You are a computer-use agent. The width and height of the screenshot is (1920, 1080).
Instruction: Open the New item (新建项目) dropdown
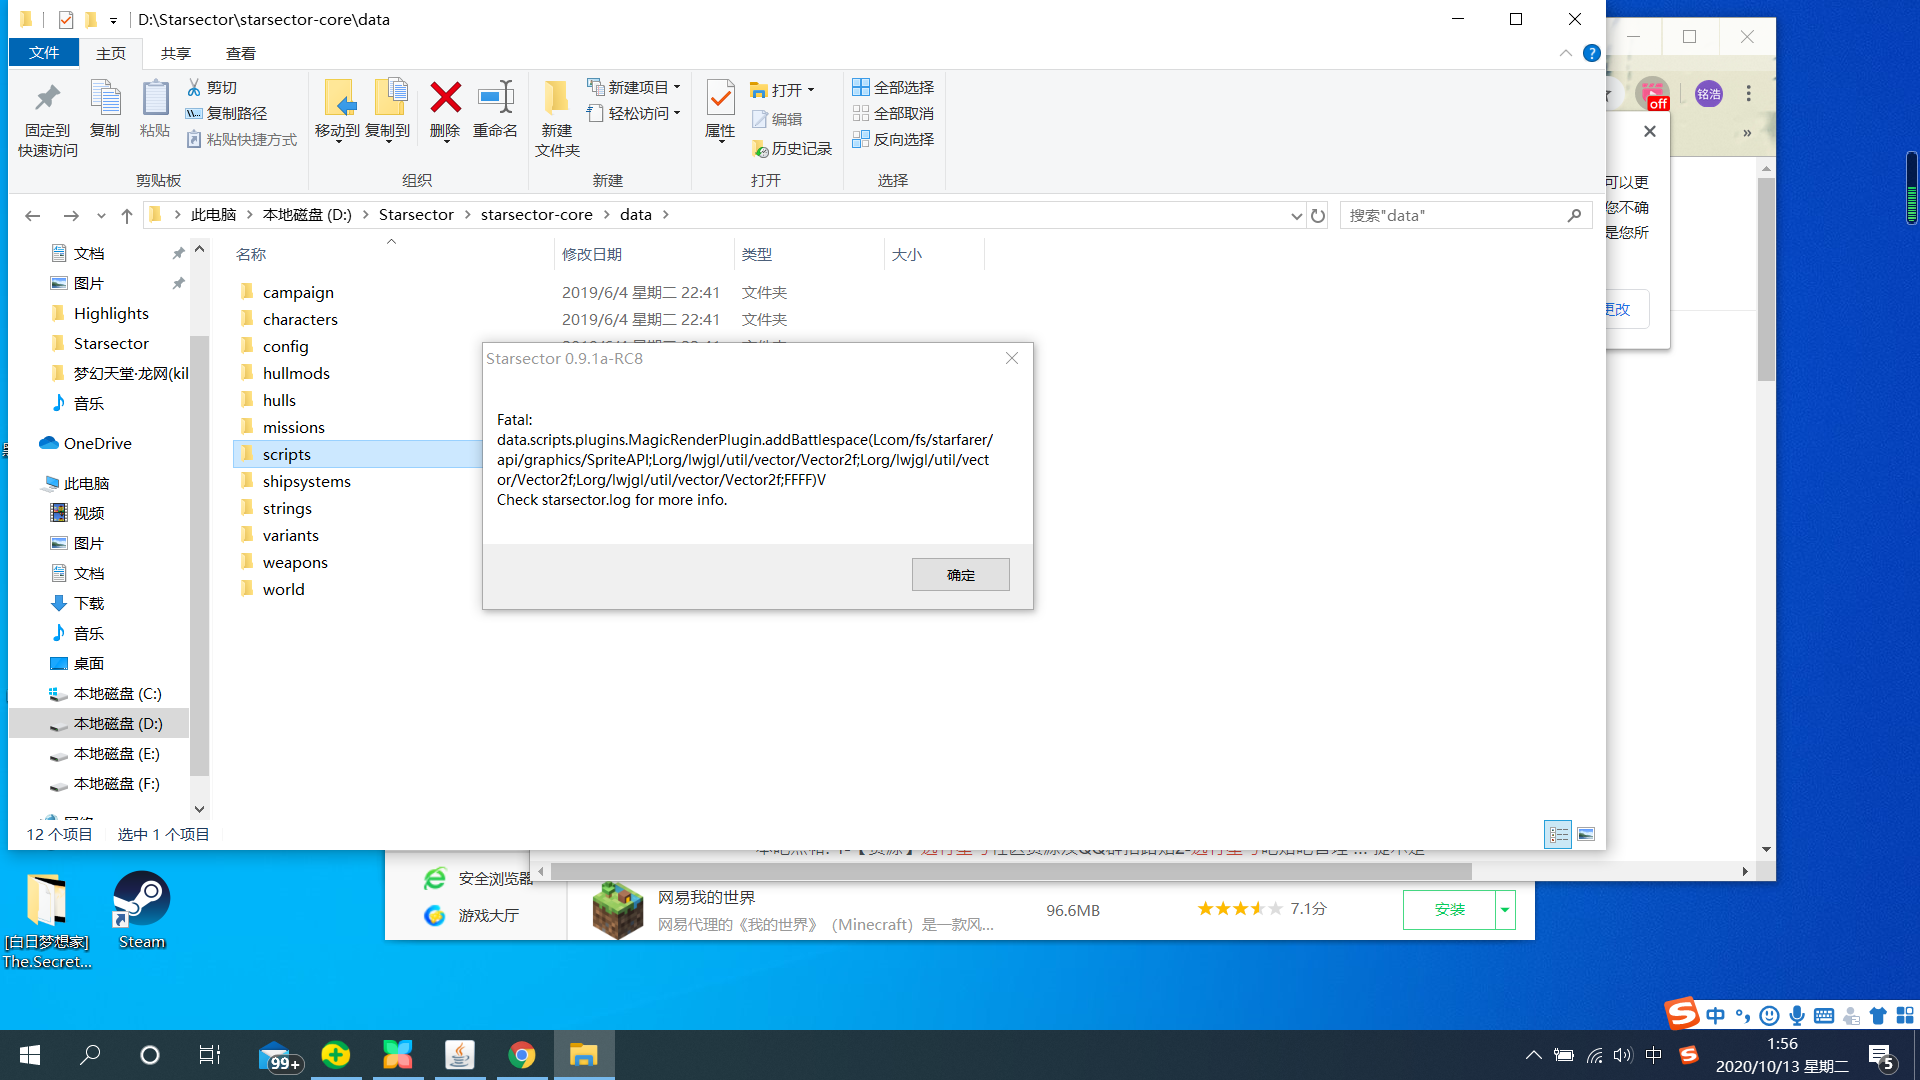pyautogui.click(x=634, y=88)
